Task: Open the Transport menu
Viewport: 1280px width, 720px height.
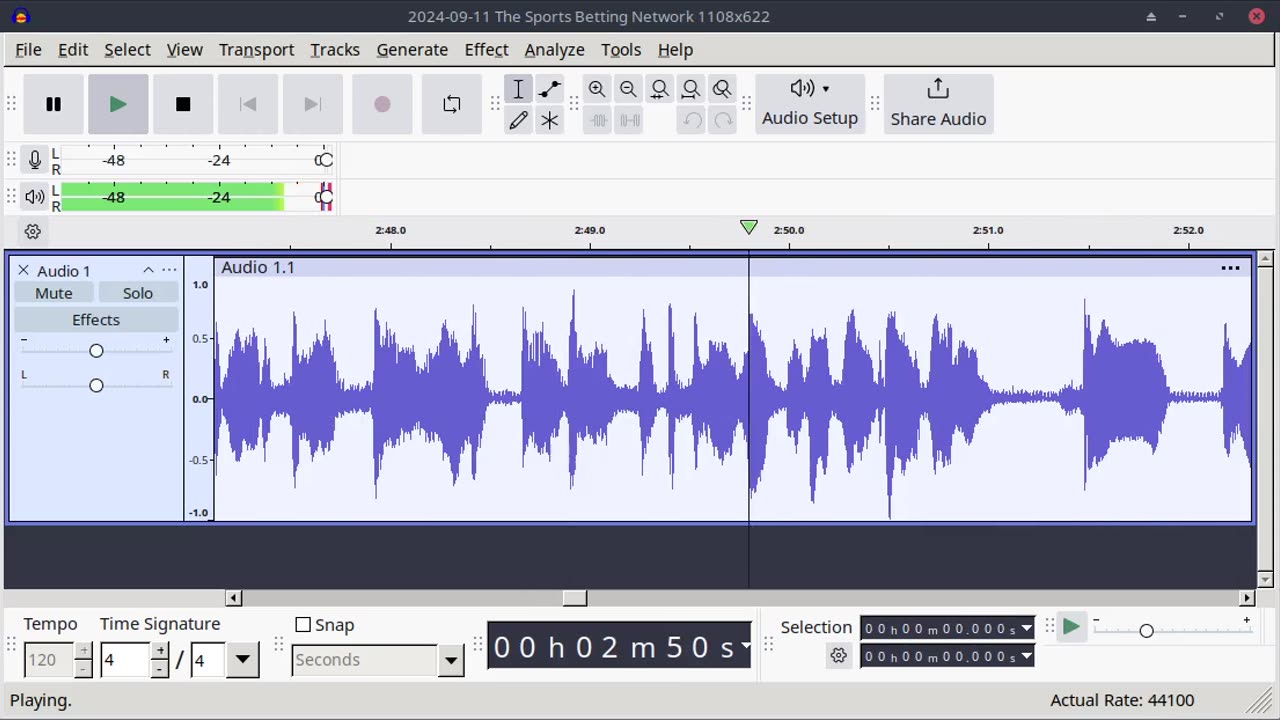Action: (256, 49)
